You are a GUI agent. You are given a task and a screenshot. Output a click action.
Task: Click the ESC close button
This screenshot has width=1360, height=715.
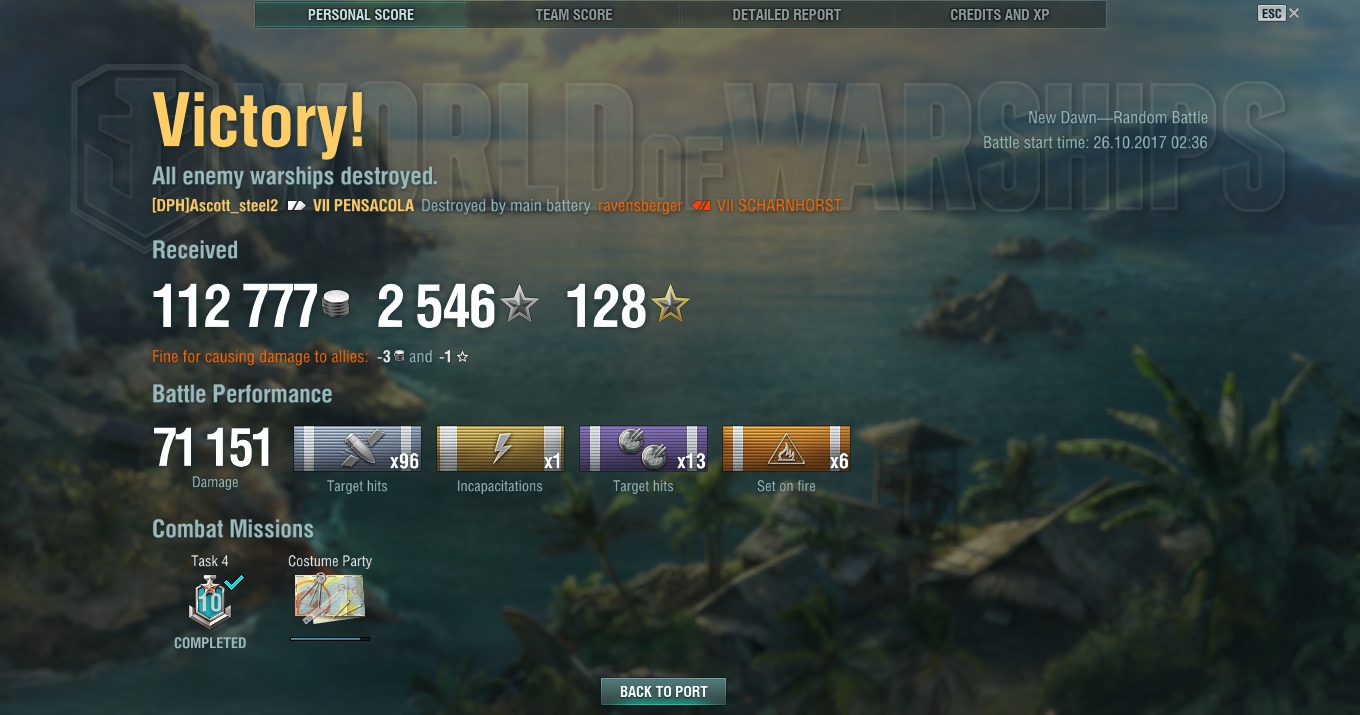coord(1279,14)
